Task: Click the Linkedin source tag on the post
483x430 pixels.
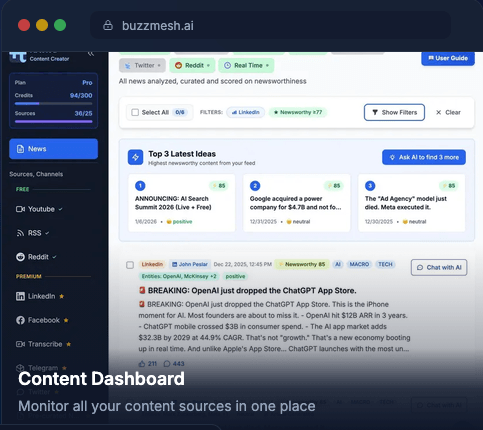Action: point(152,264)
